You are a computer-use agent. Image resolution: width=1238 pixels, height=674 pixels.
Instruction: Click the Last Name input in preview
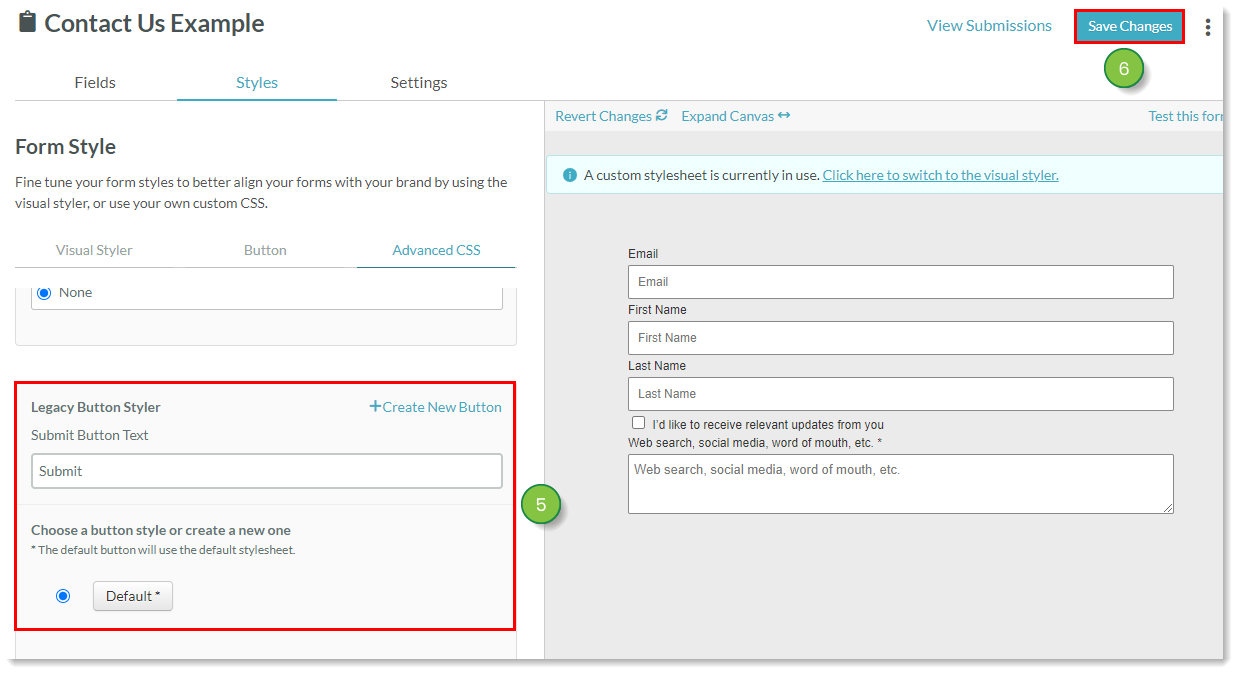click(901, 394)
